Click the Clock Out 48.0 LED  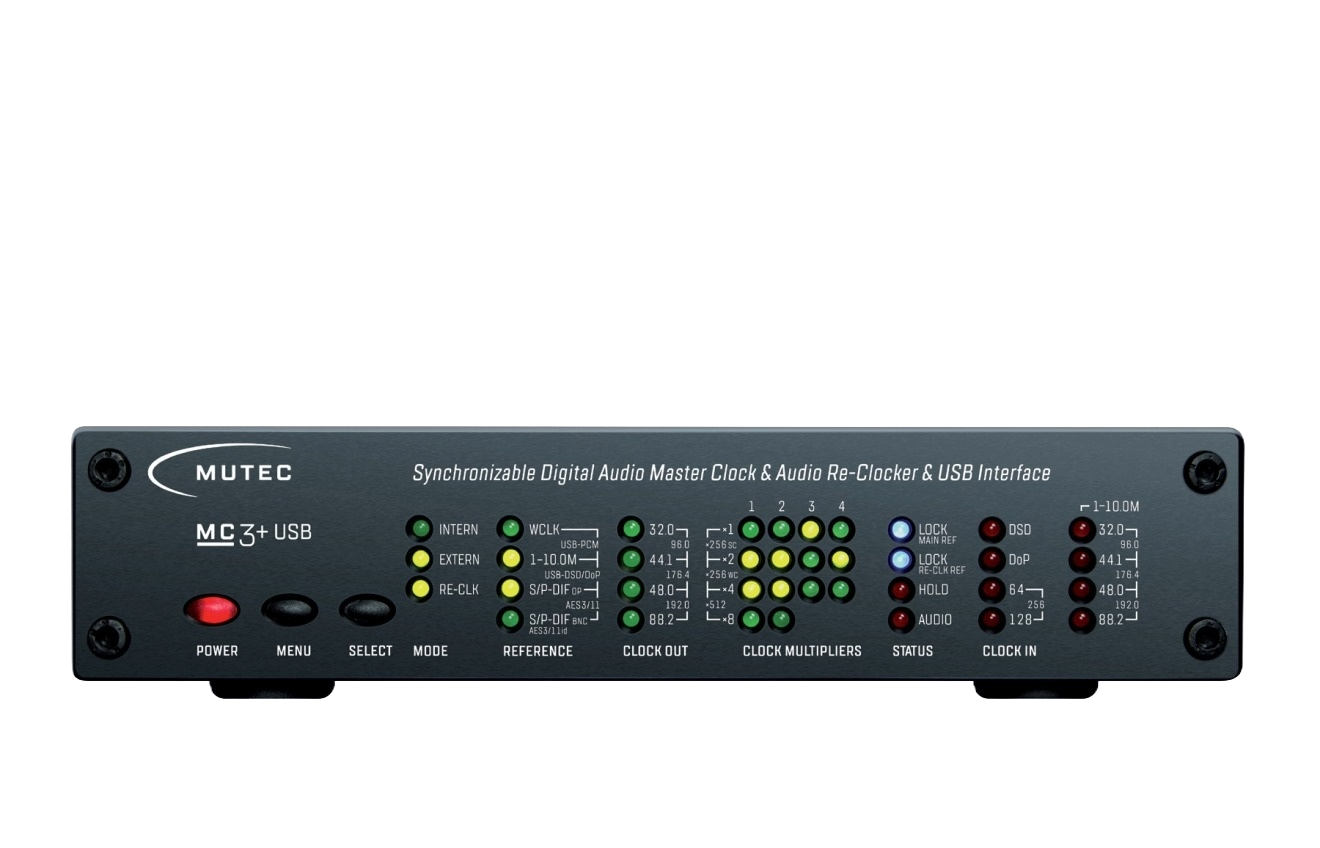point(631,589)
